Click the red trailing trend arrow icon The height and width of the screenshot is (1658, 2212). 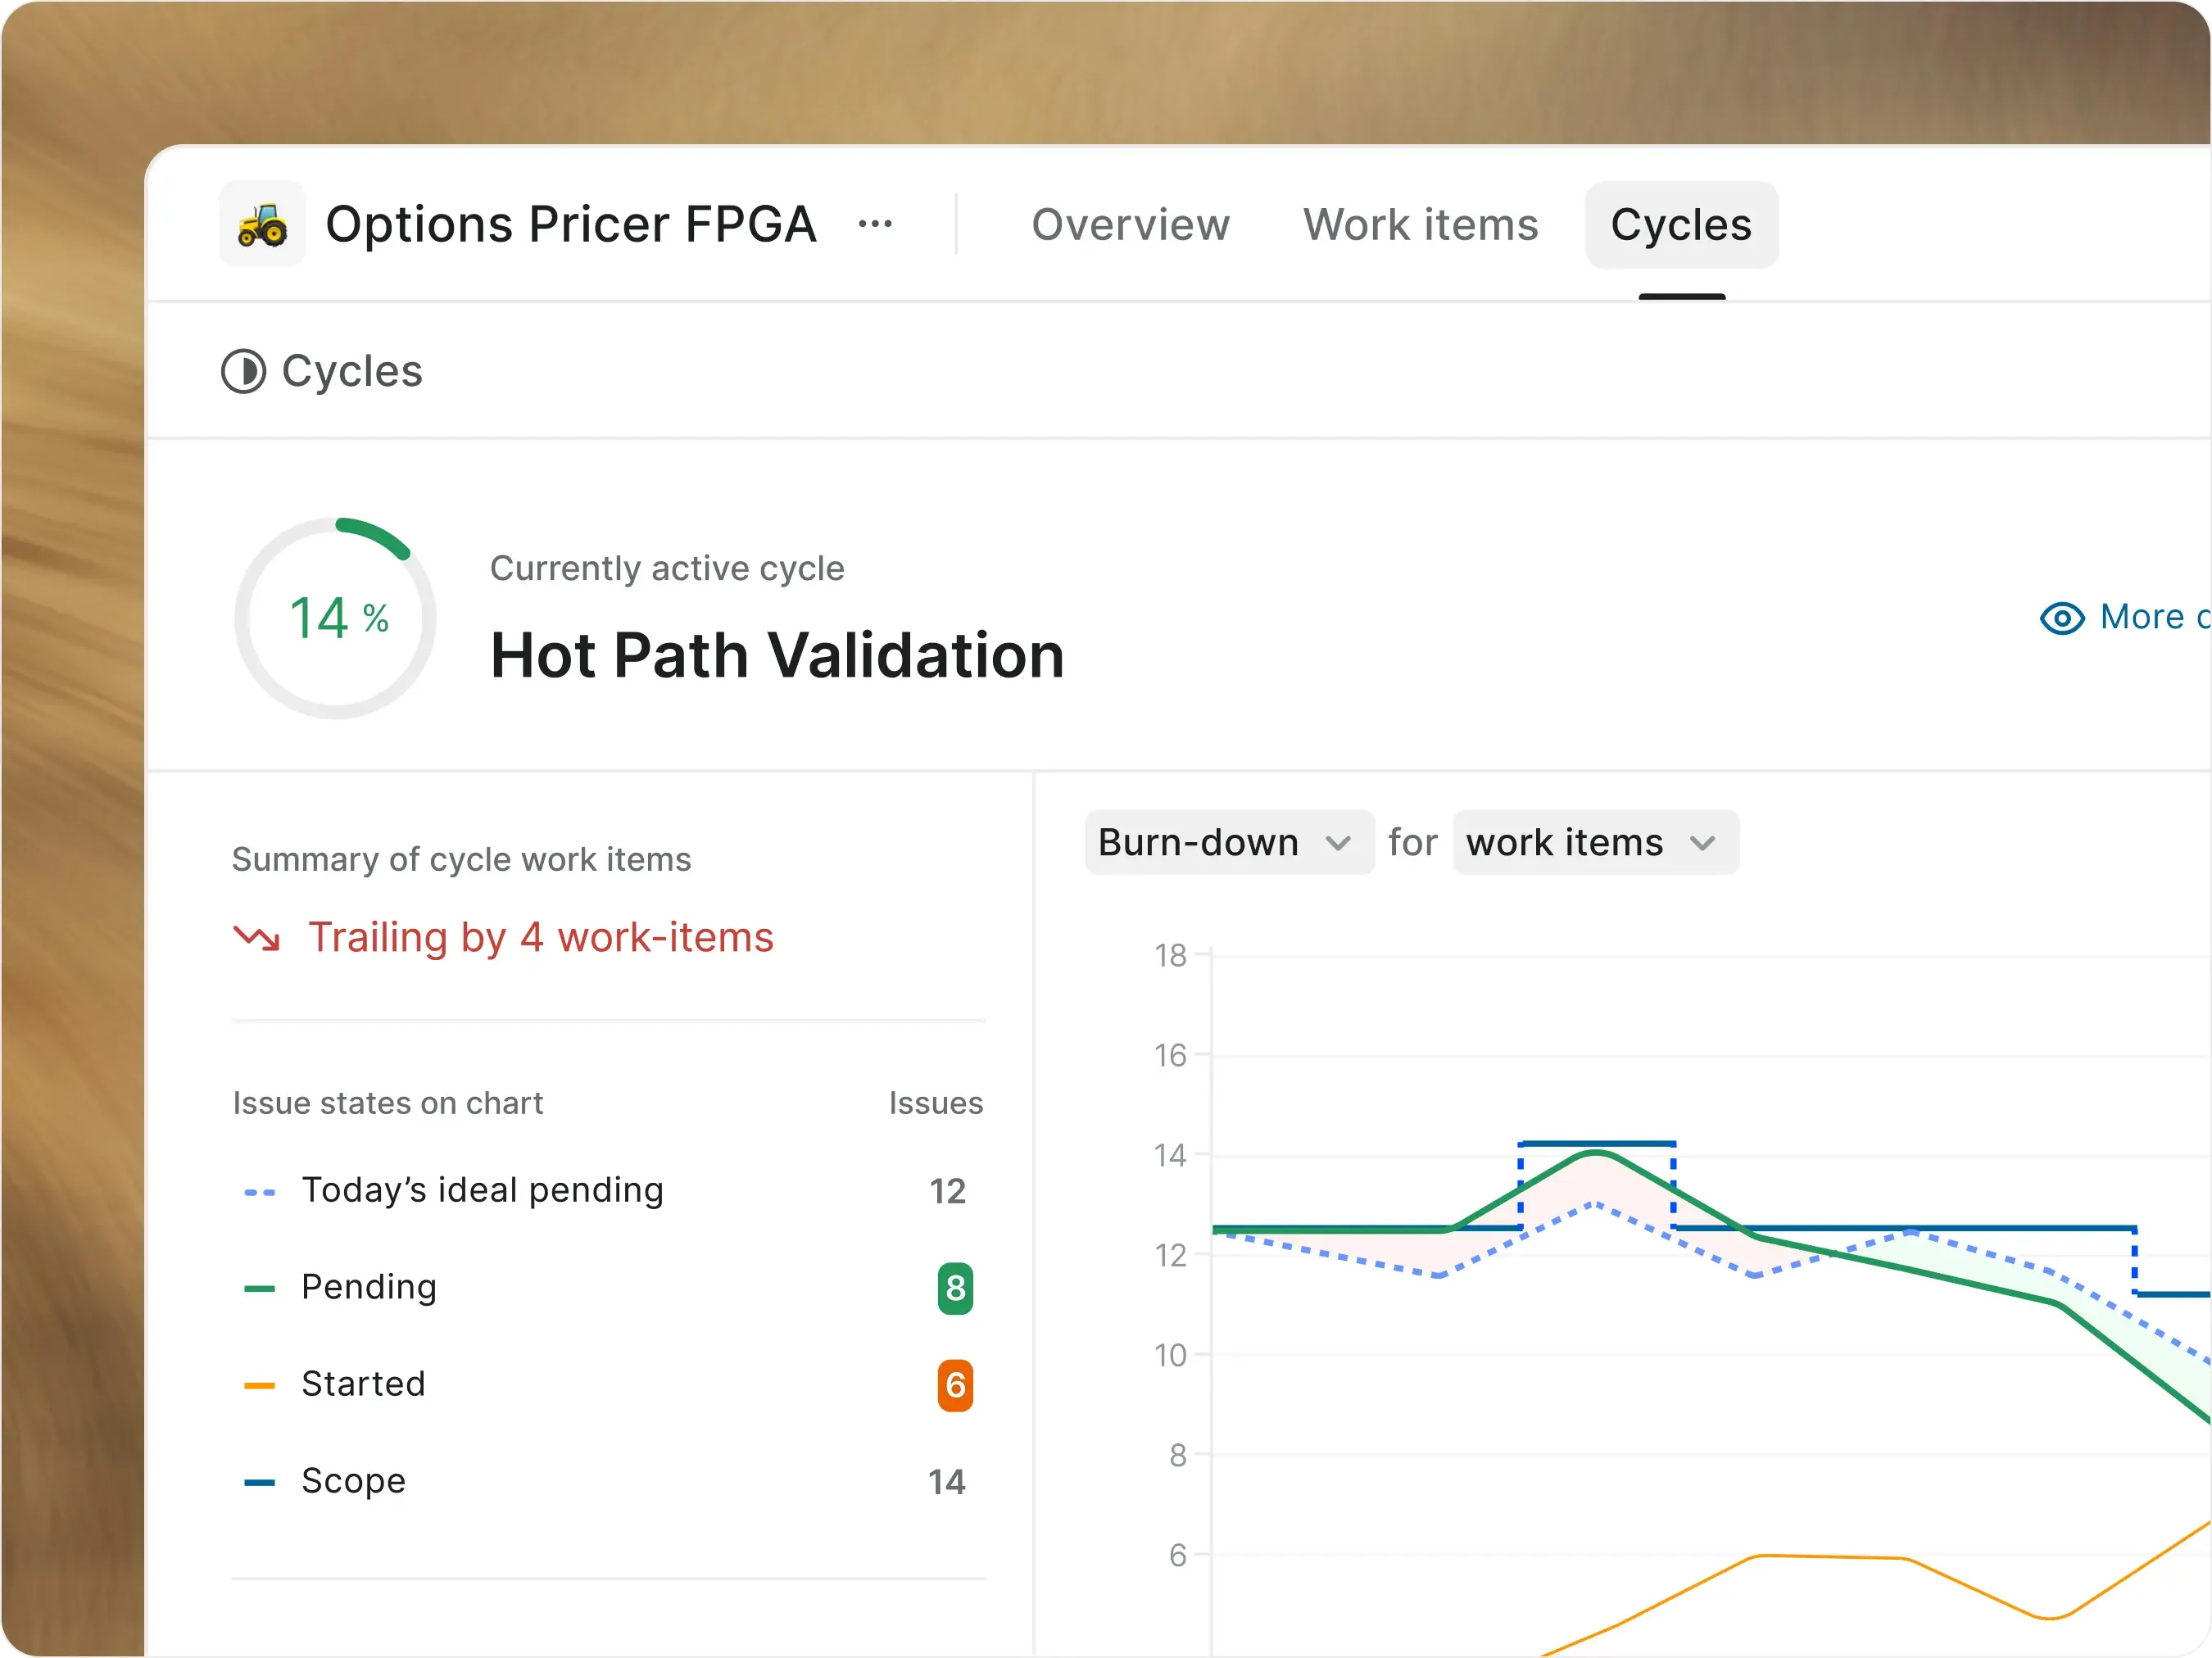(257, 938)
